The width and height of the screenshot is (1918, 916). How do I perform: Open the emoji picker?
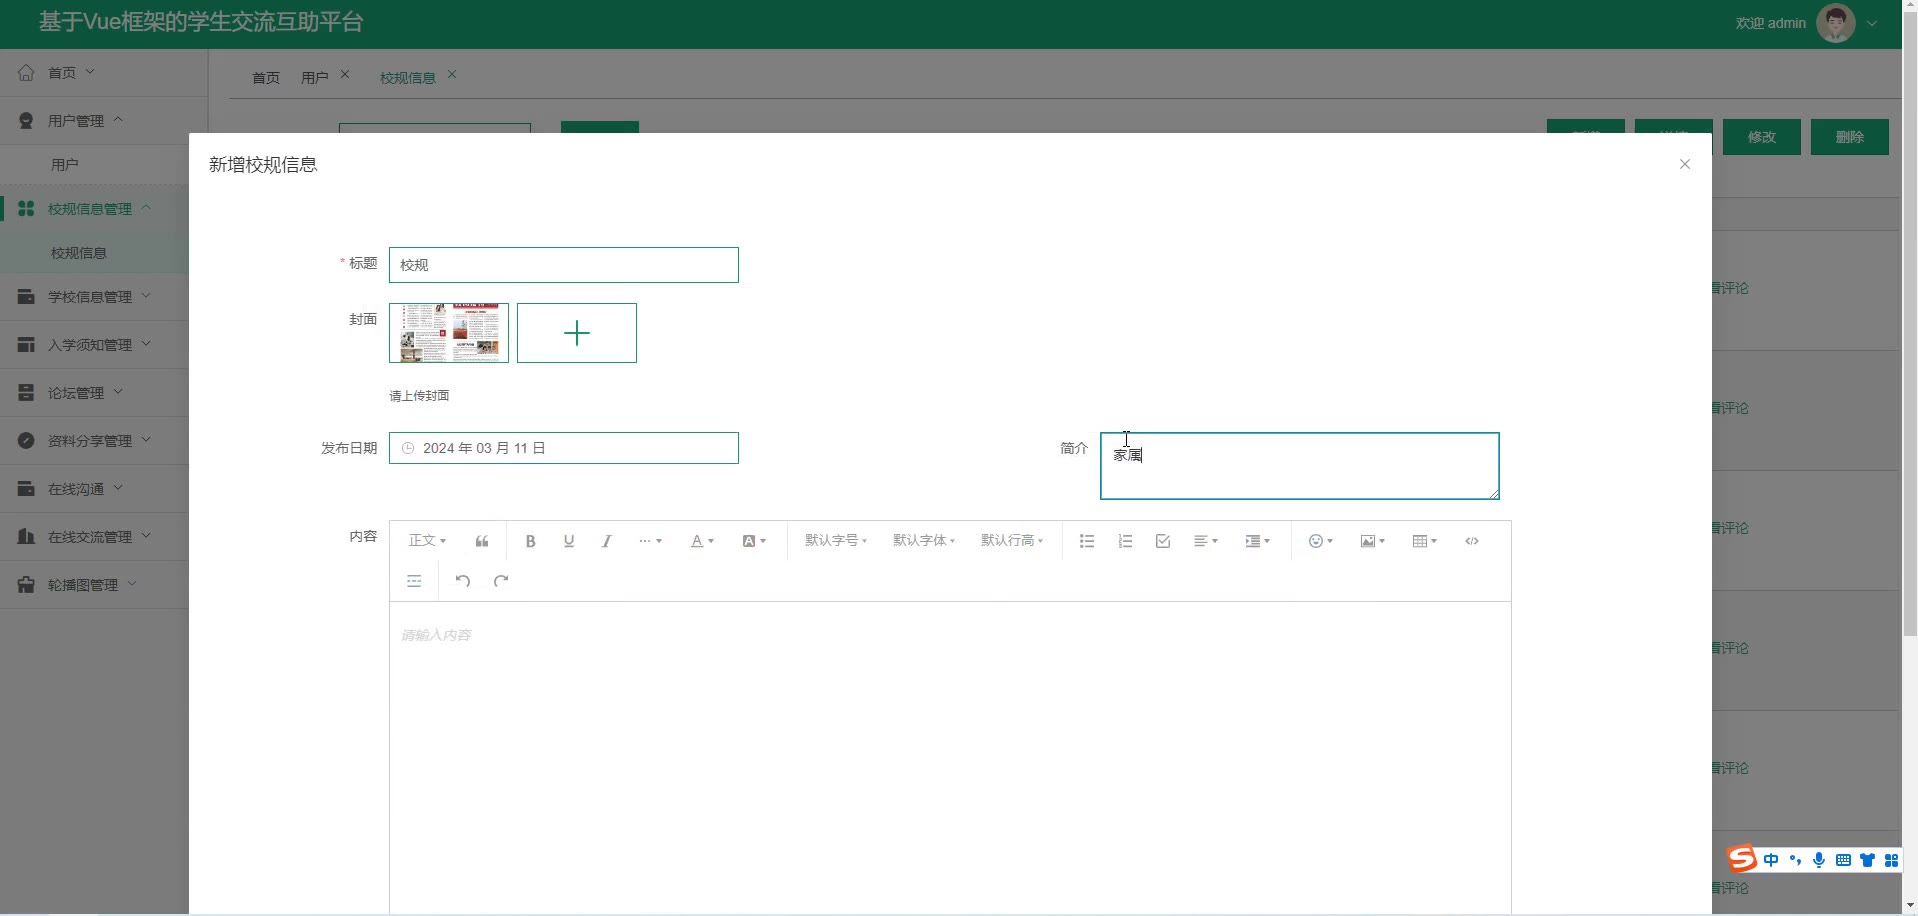[1321, 541]
